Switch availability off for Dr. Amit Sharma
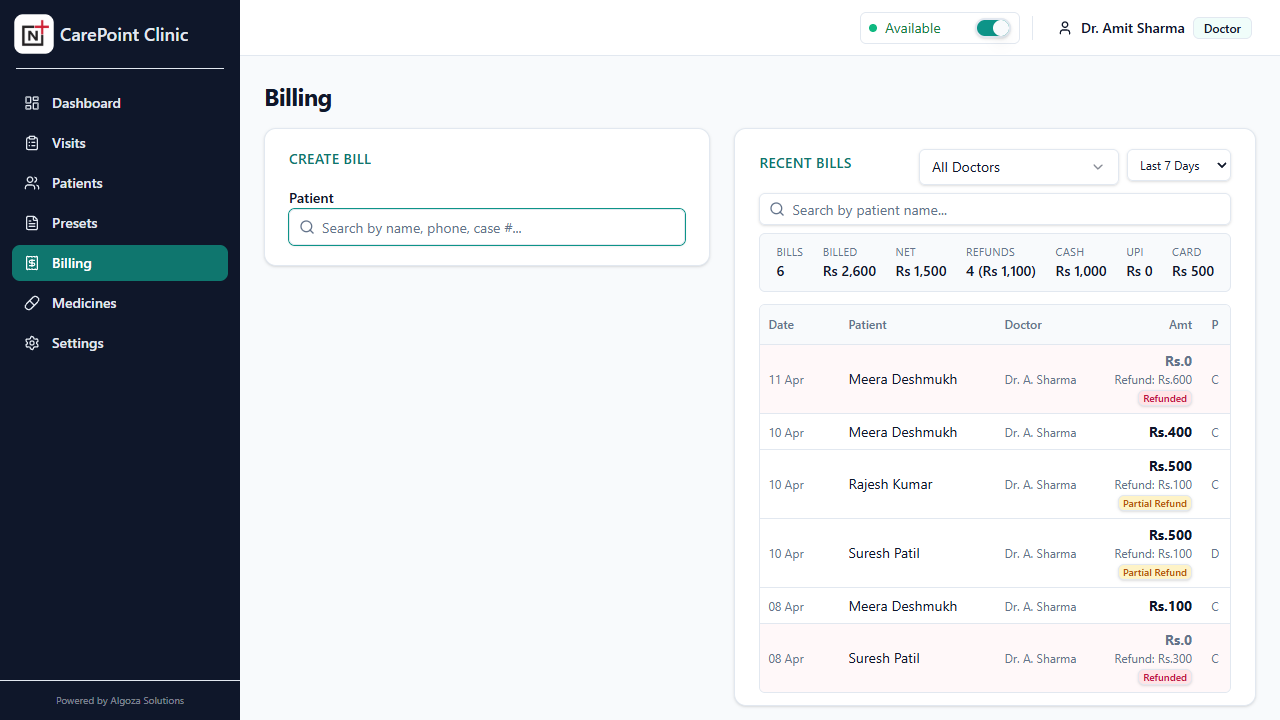The image size is (1280, 720). coord(992,28)
